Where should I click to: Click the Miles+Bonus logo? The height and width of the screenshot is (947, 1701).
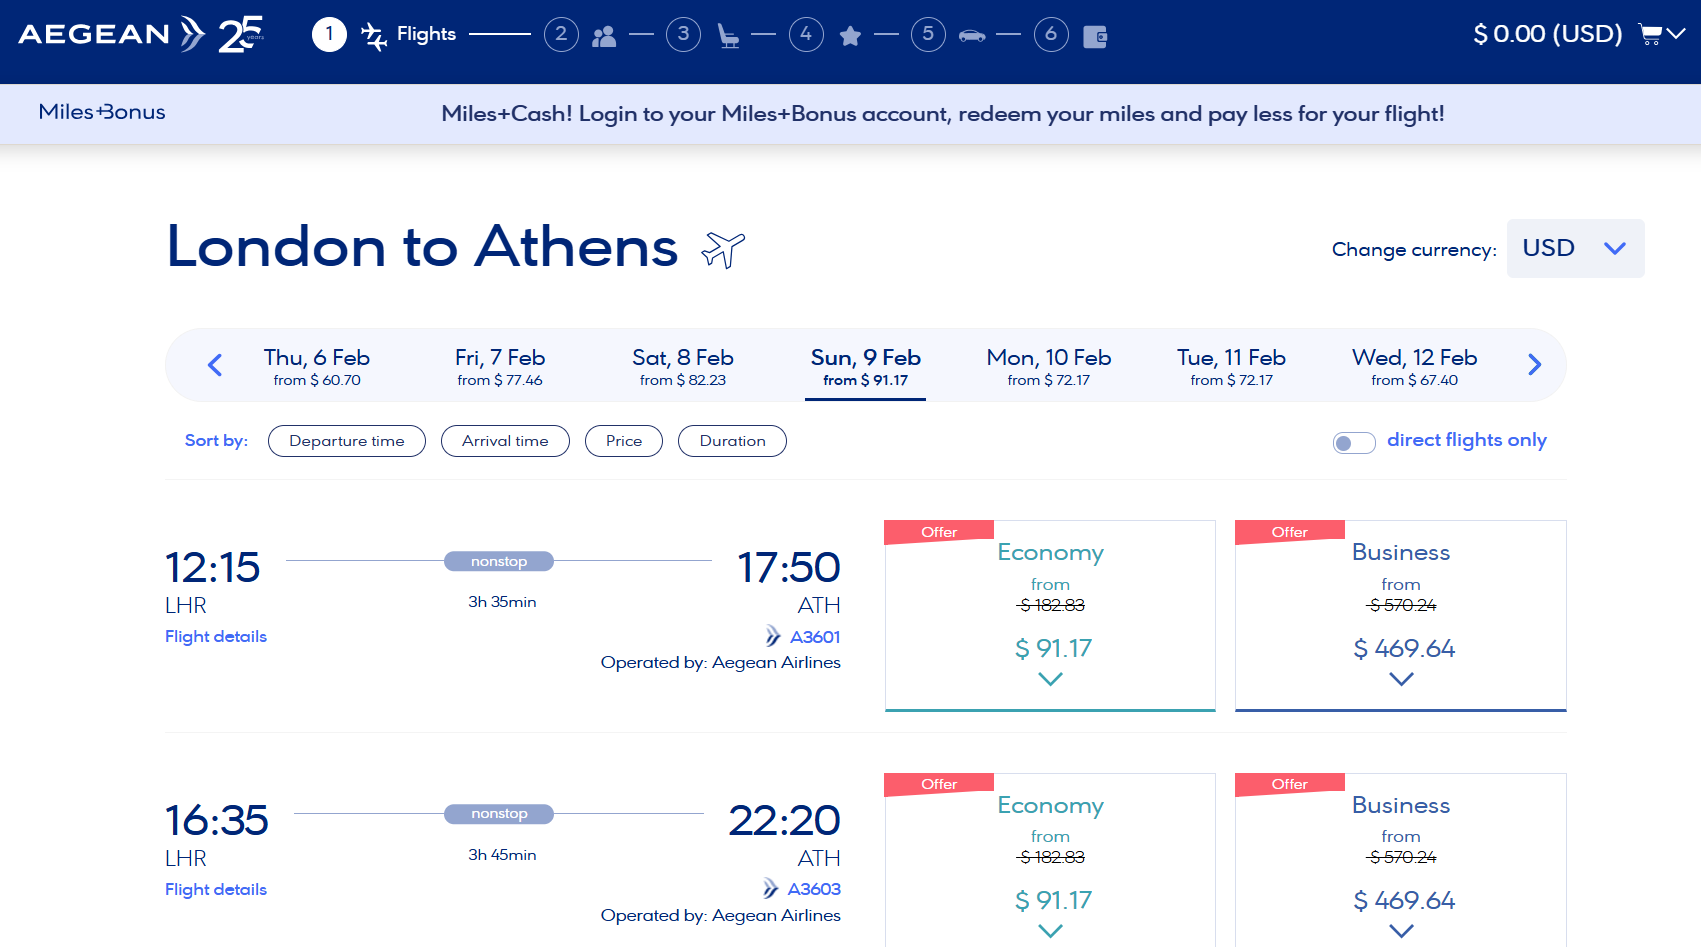[102, 112]
